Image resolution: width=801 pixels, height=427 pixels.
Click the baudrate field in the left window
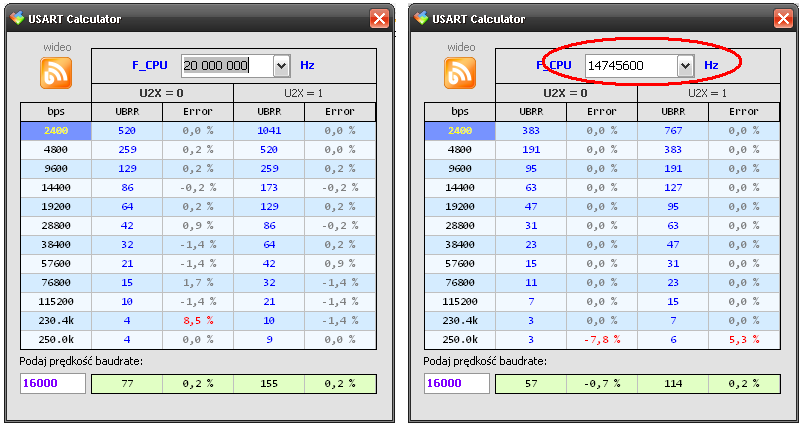53,384
